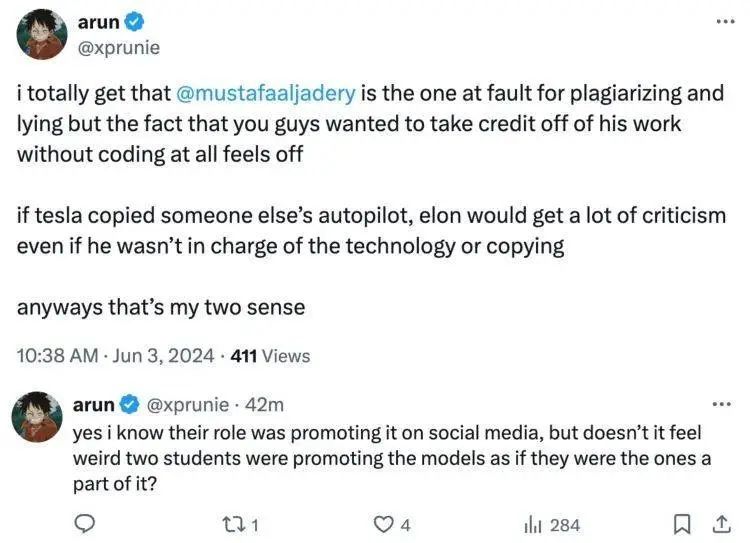Open the @xprunie handle under main author
The width and height of the screenshot is (750, 543).
click(x=119, y=47)
